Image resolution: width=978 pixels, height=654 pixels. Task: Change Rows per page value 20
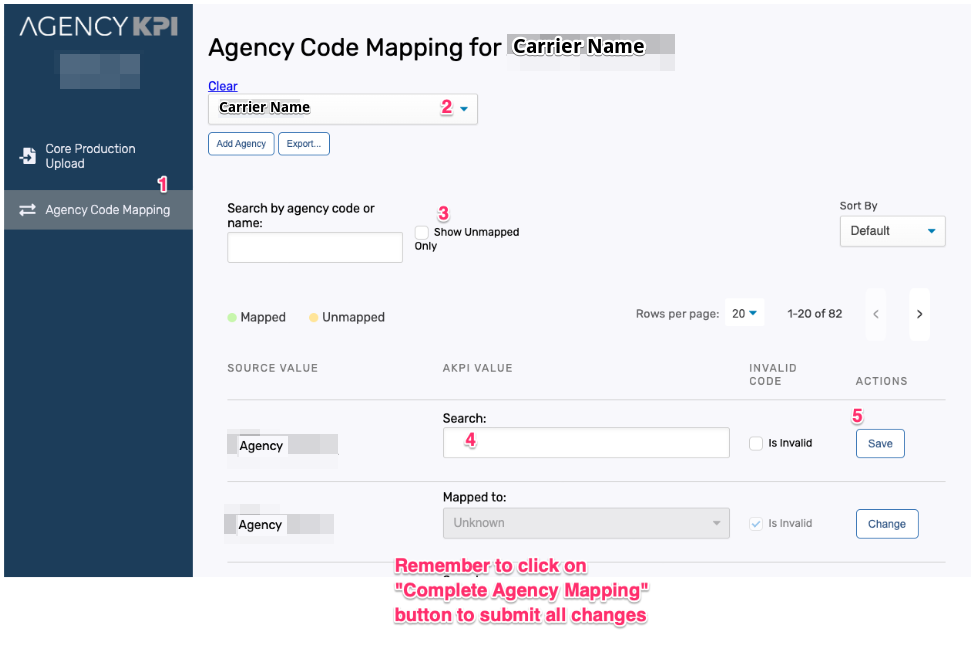pos(744,314)
